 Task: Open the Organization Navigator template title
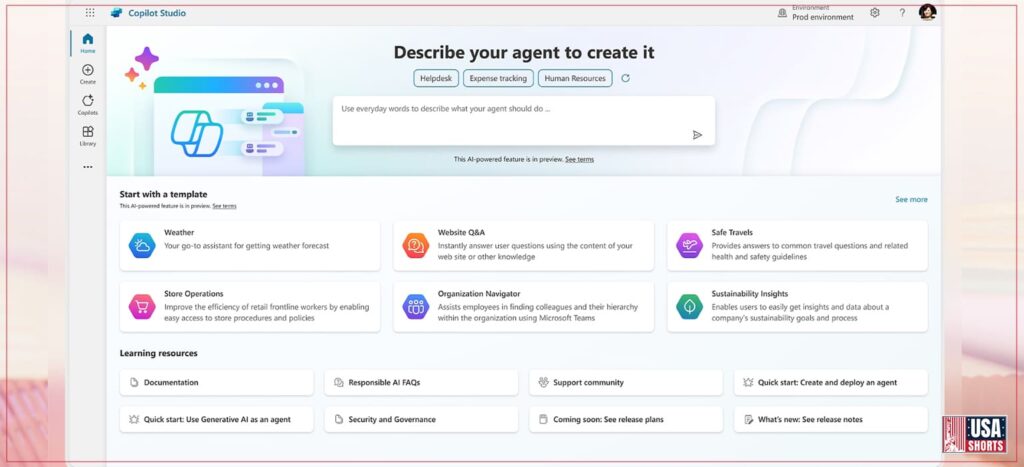[x=479, y=294]
